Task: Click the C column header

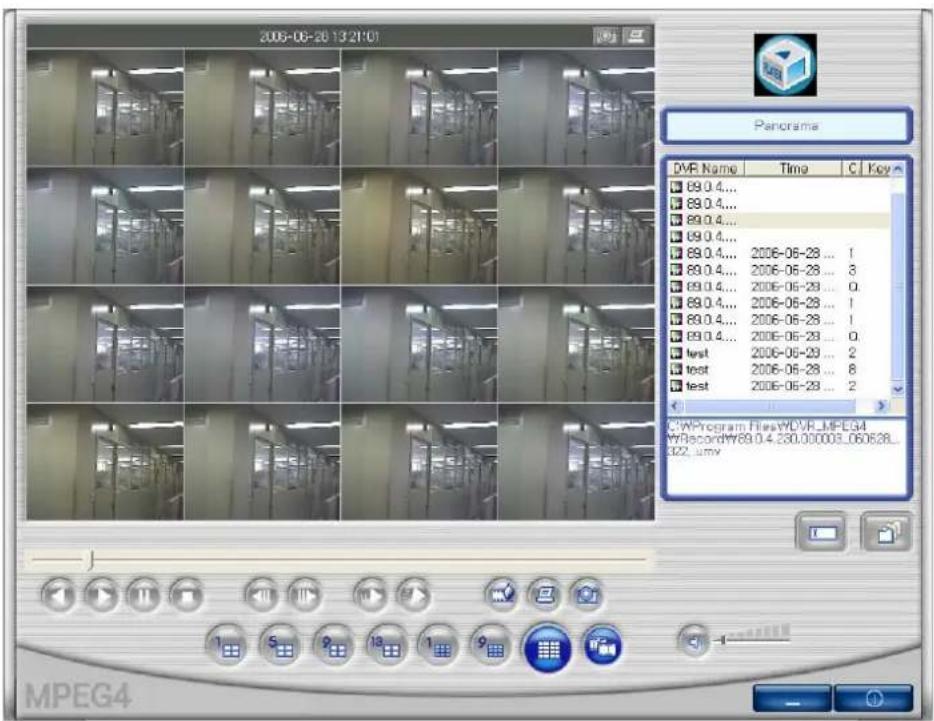Action: [852, 169]
